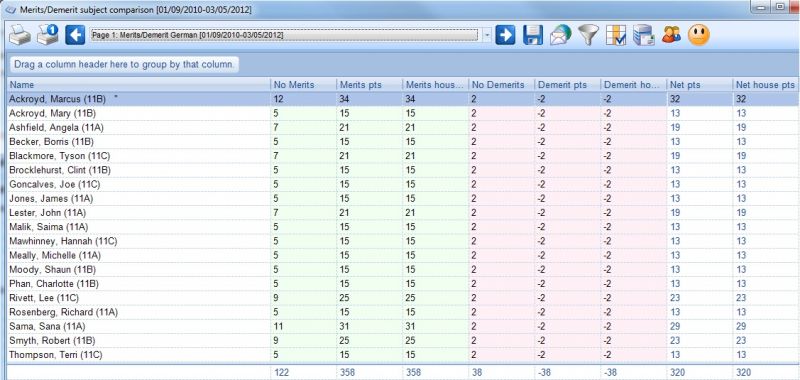
Task: Select row Rivett, Lee (11C)
Action: (403, 298)
